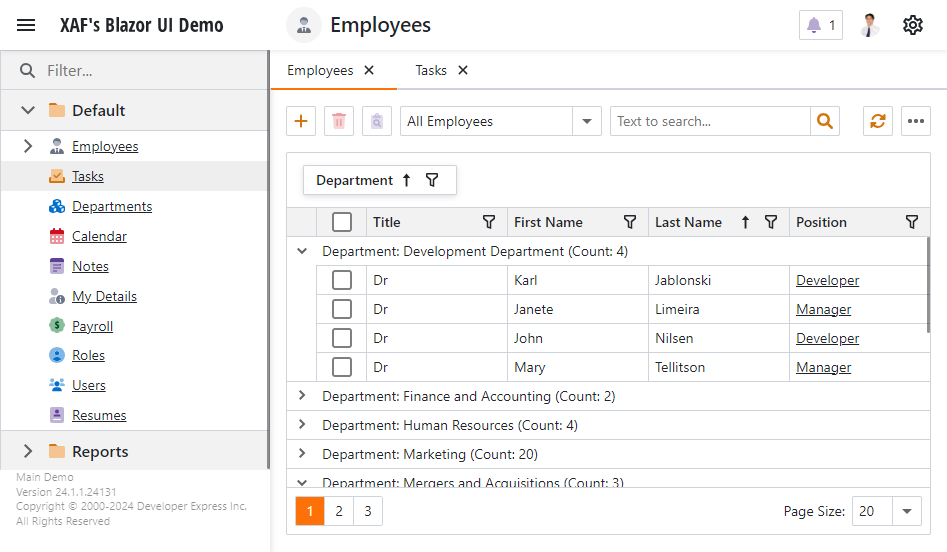Check the Mary Tellitson row checkbox
Screen dimensions: 947x552
point(342,367)
